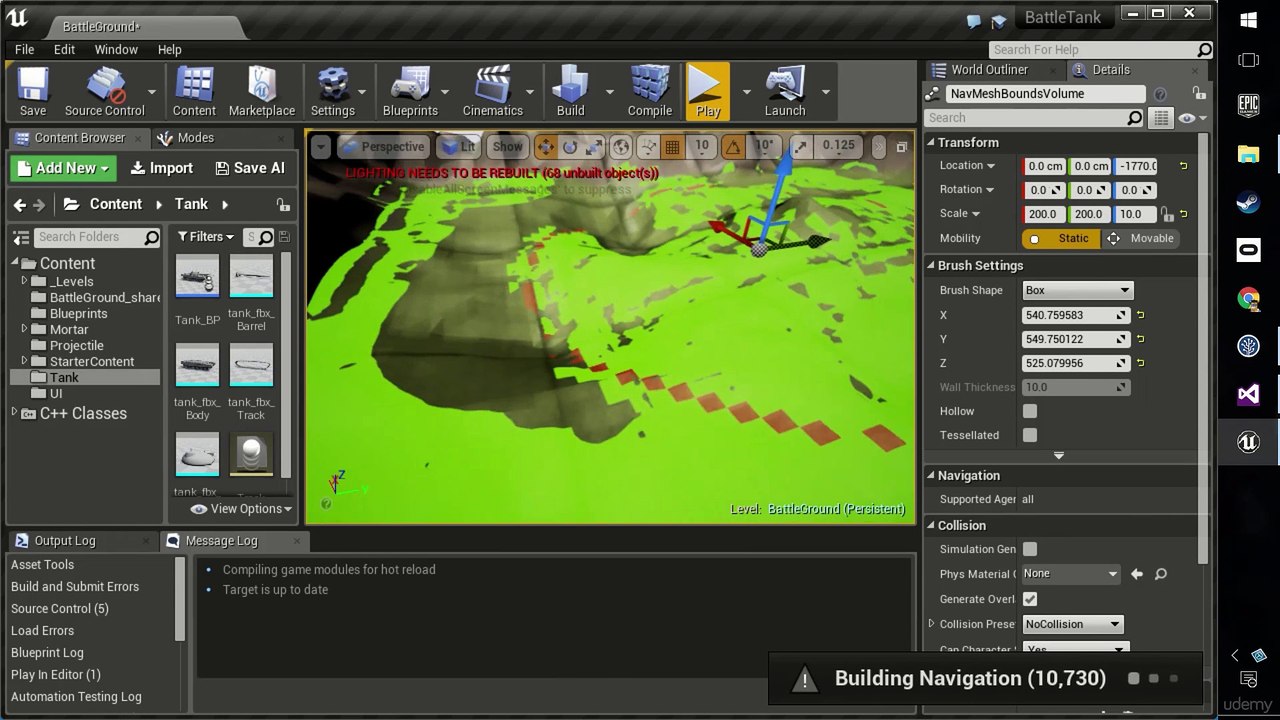Toggle the Hollow checkbox
Screen dimensions: 1280x720
coord(1030,411)
